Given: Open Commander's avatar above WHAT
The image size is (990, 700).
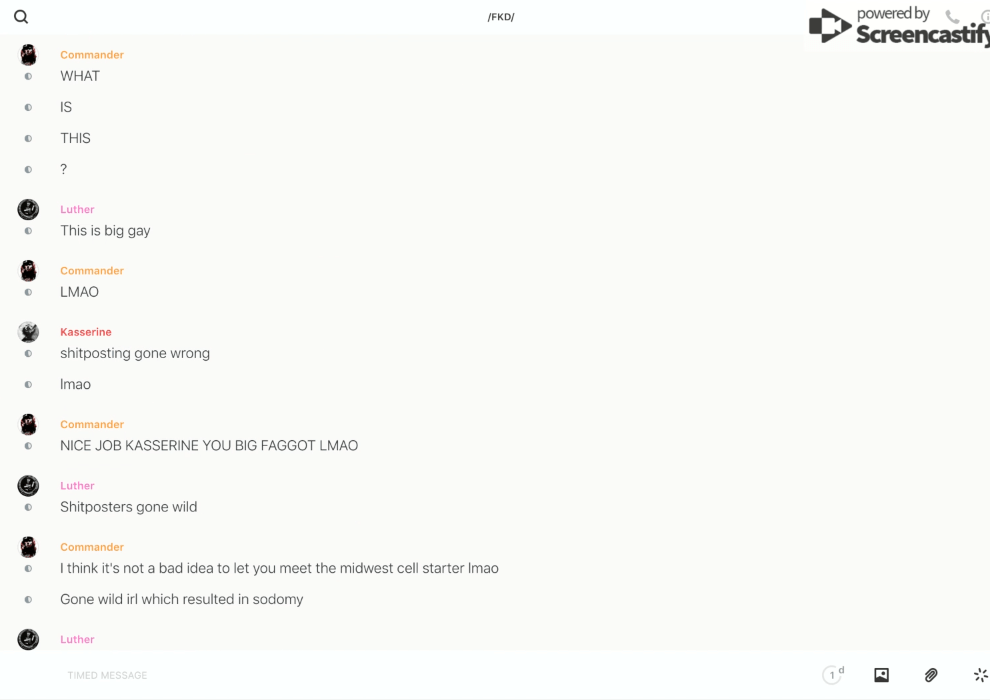Looking at the screenshot, I should tap(28, 55).
